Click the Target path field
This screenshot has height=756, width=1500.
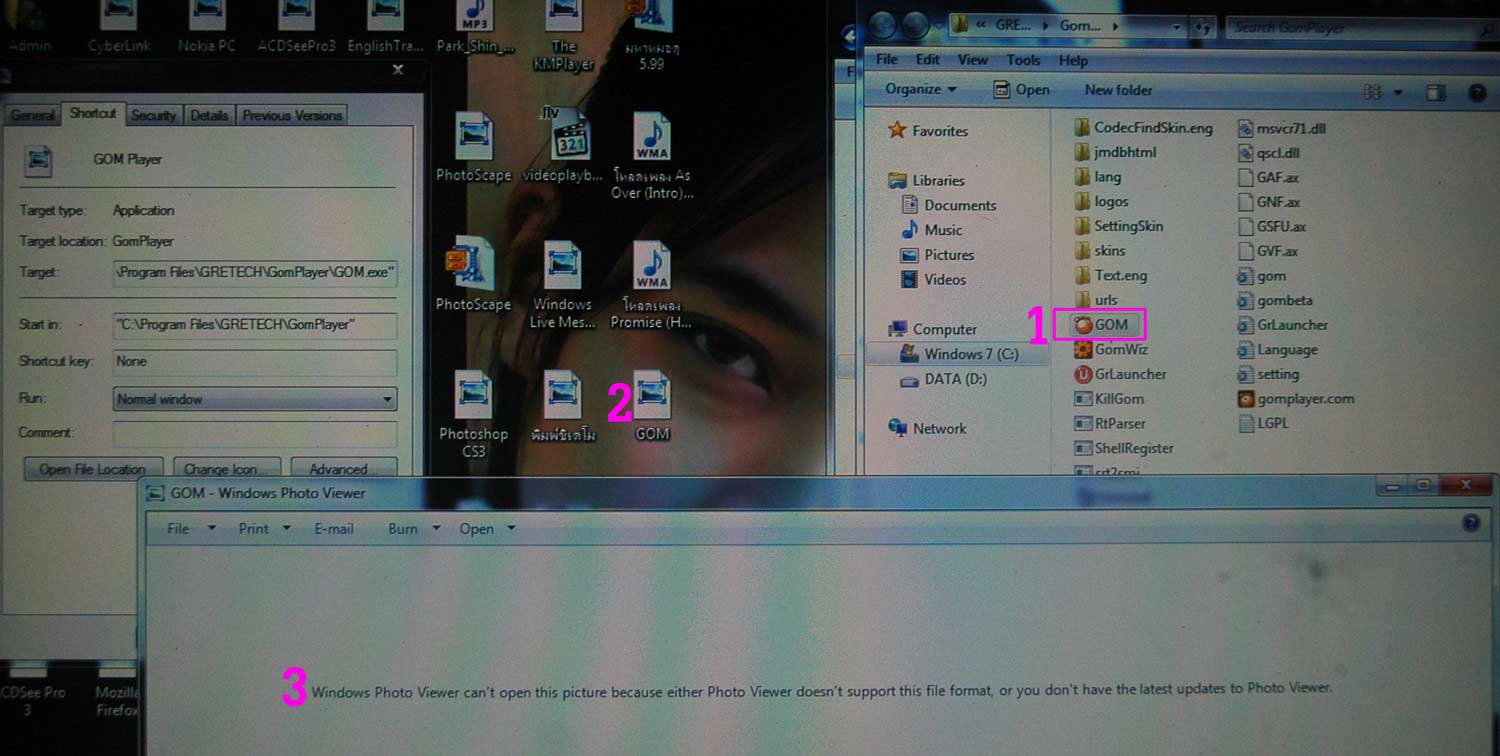(255, 272)
